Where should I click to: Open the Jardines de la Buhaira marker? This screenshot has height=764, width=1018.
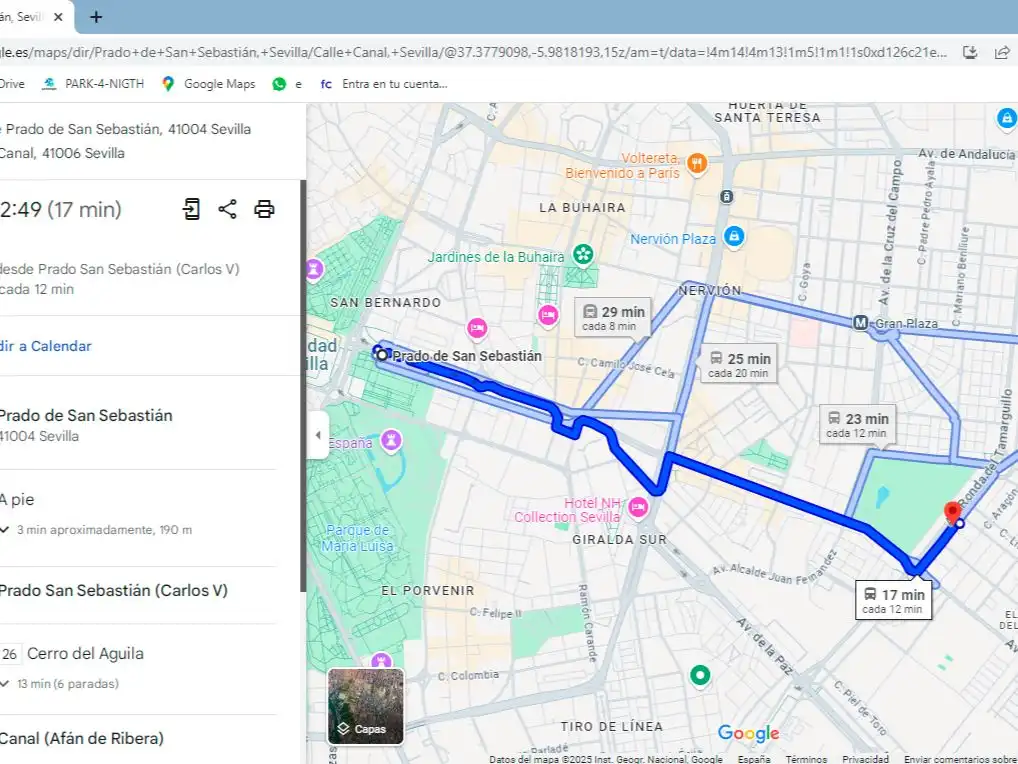(x=583, y=254)
